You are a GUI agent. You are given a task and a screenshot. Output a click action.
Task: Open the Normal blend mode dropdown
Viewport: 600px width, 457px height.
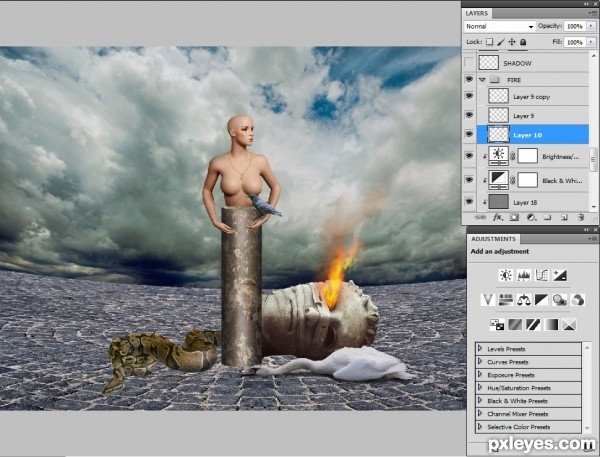pos(500,26)
